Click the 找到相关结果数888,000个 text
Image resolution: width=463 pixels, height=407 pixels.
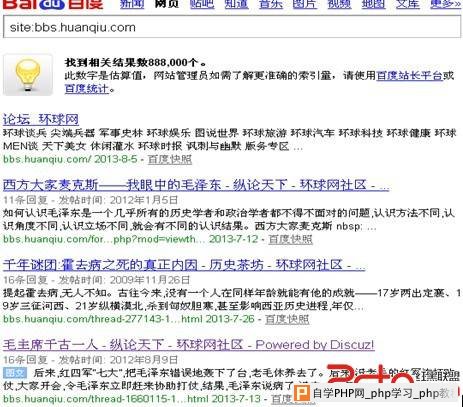click(x=136, y=62)
